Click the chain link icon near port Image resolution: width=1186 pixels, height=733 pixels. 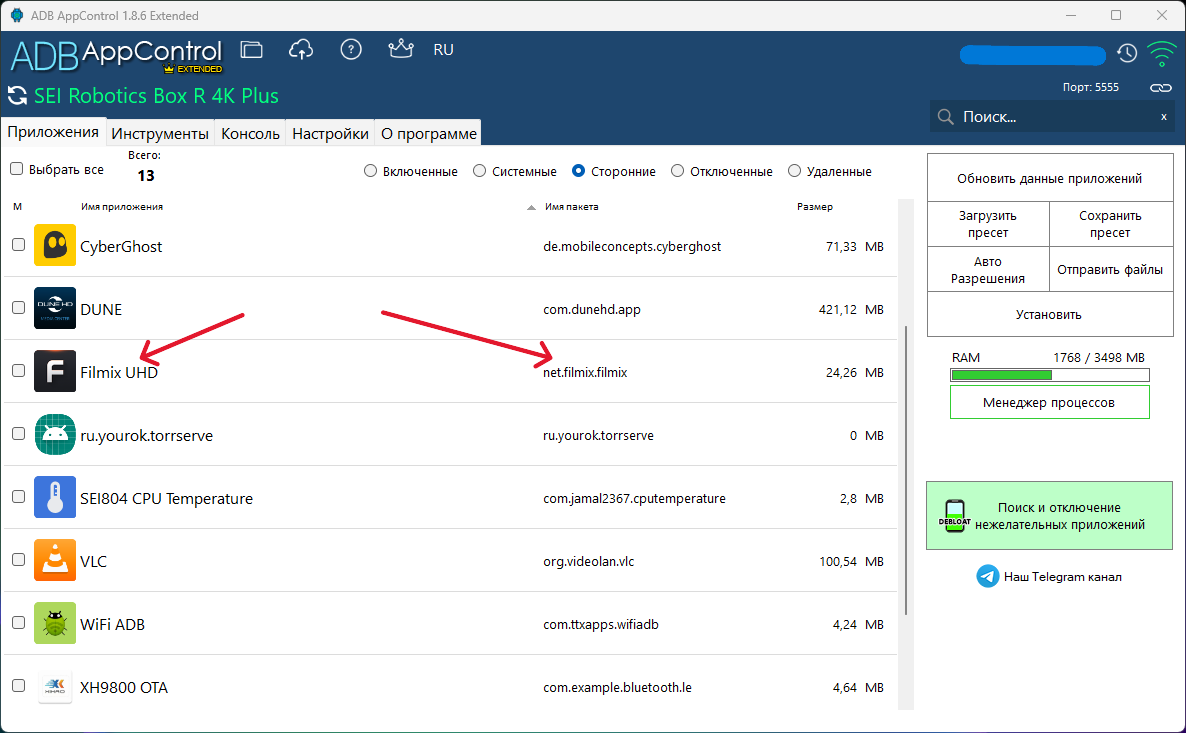[1161, 88]
